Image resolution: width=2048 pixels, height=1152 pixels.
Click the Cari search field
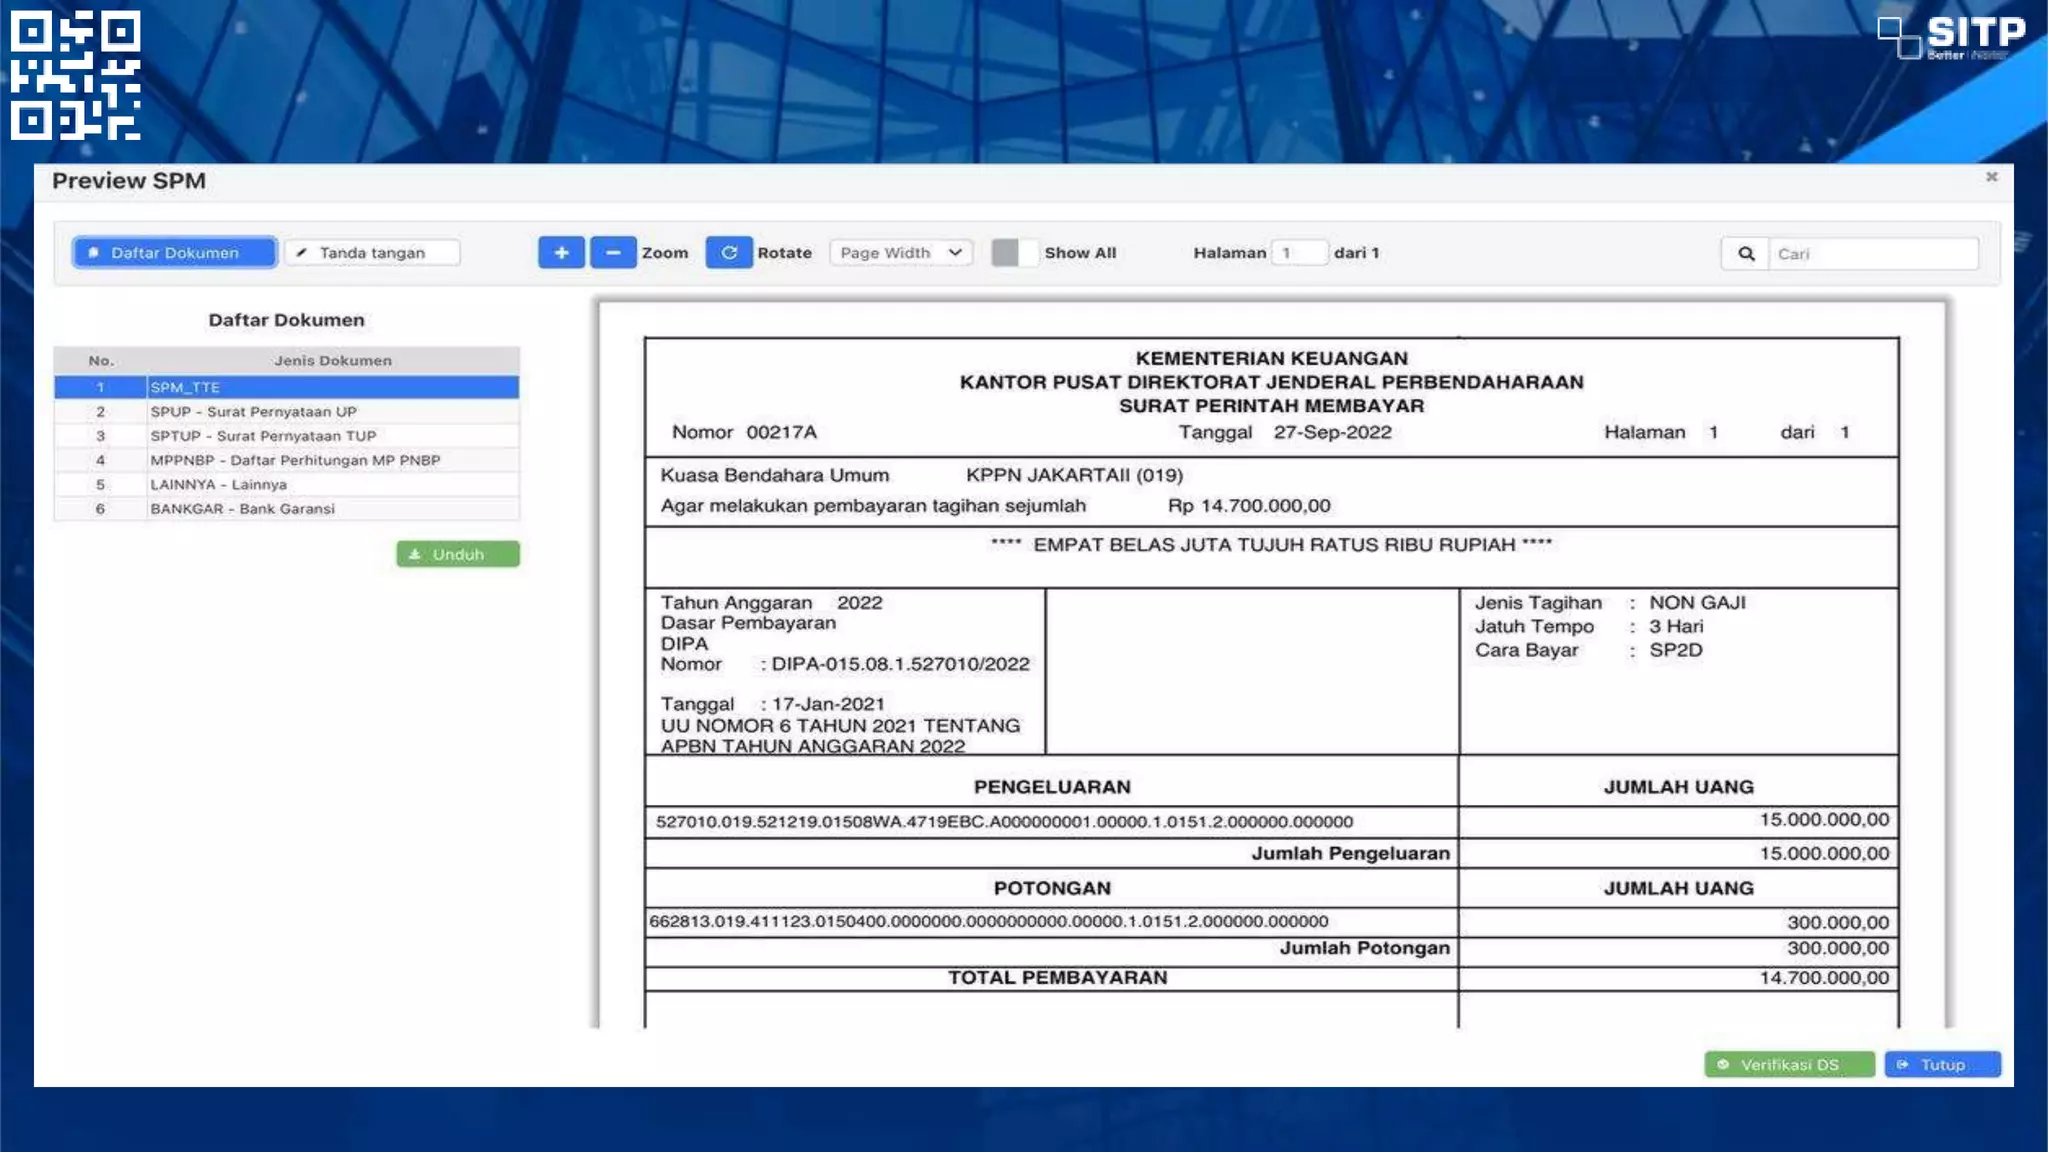click(x=1872, y=254)
